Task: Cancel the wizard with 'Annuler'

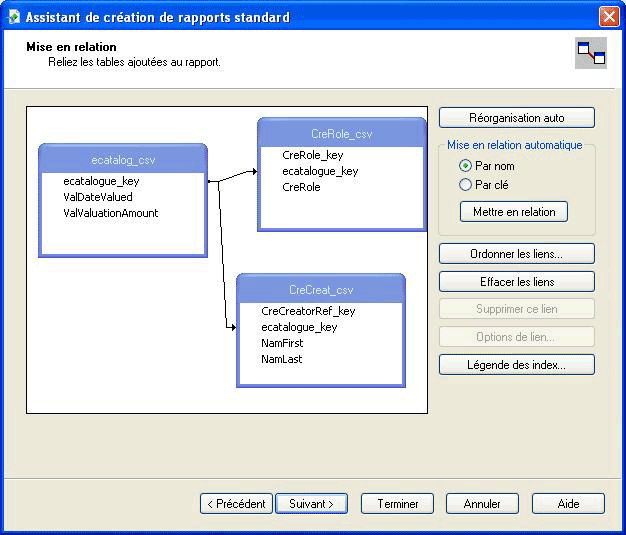Action: click(482, 504)
